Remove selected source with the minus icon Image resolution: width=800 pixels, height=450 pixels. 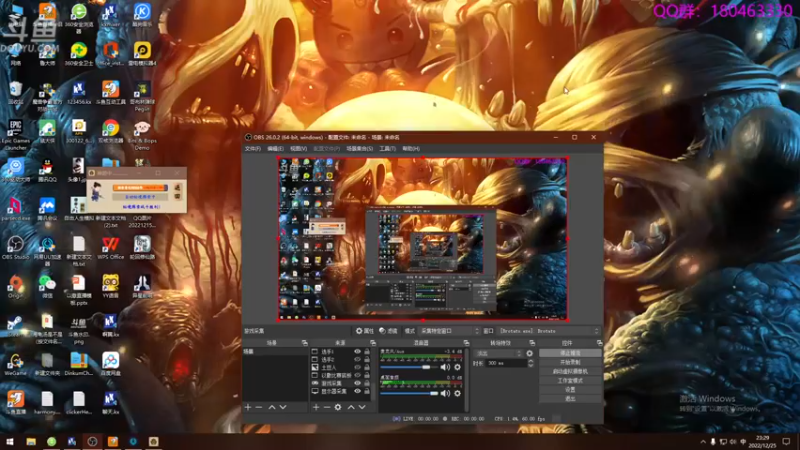(x=327, y=407)
